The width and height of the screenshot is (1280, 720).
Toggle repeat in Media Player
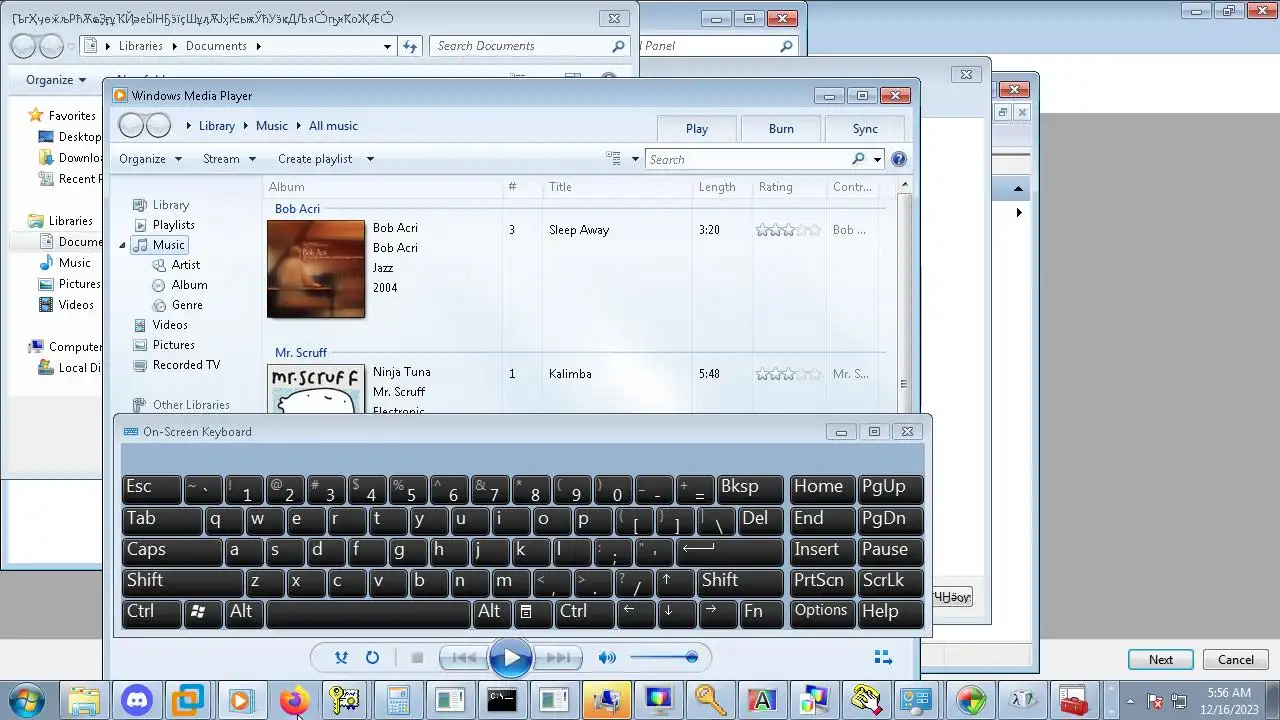[x=372, y=657]
